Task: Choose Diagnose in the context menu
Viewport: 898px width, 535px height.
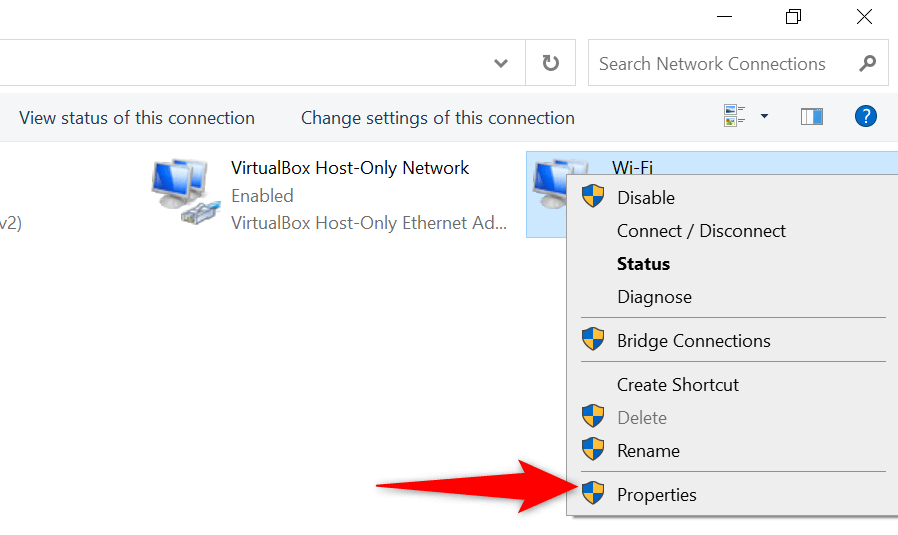Action: click(654, 297)
